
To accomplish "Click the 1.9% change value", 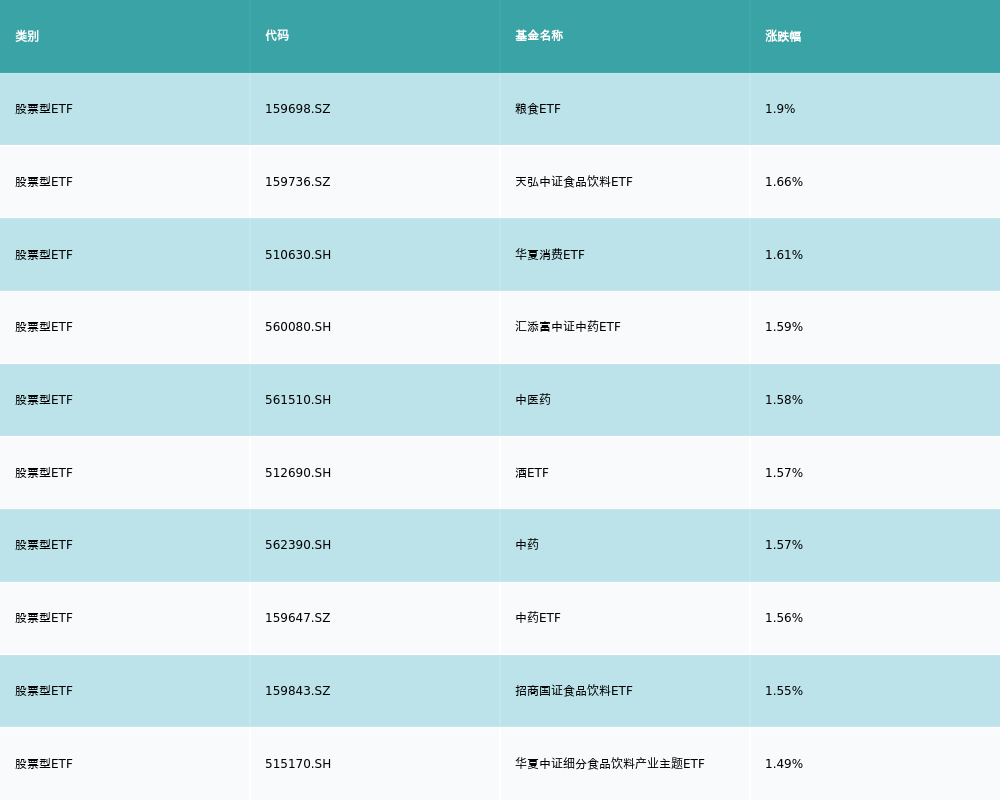I will click(780, 109).
